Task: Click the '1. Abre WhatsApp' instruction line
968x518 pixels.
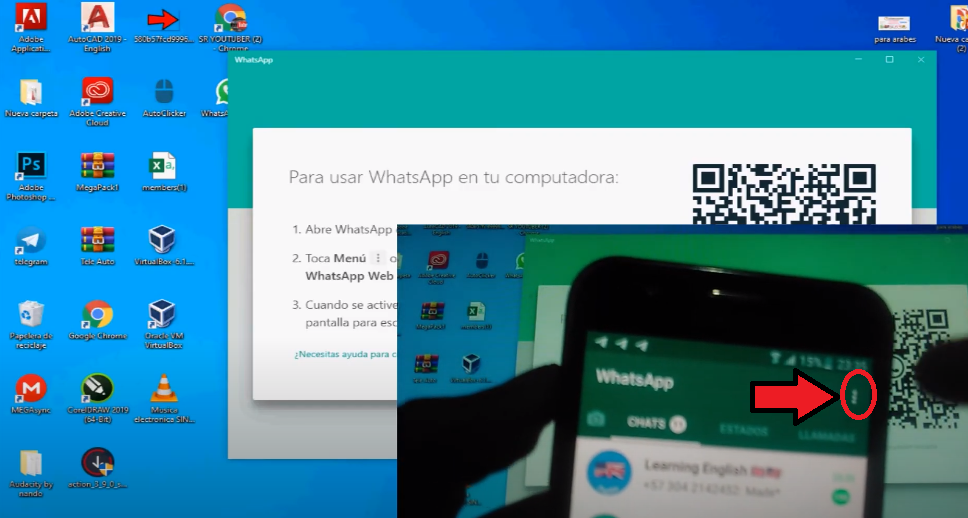Action: [343, 229]
